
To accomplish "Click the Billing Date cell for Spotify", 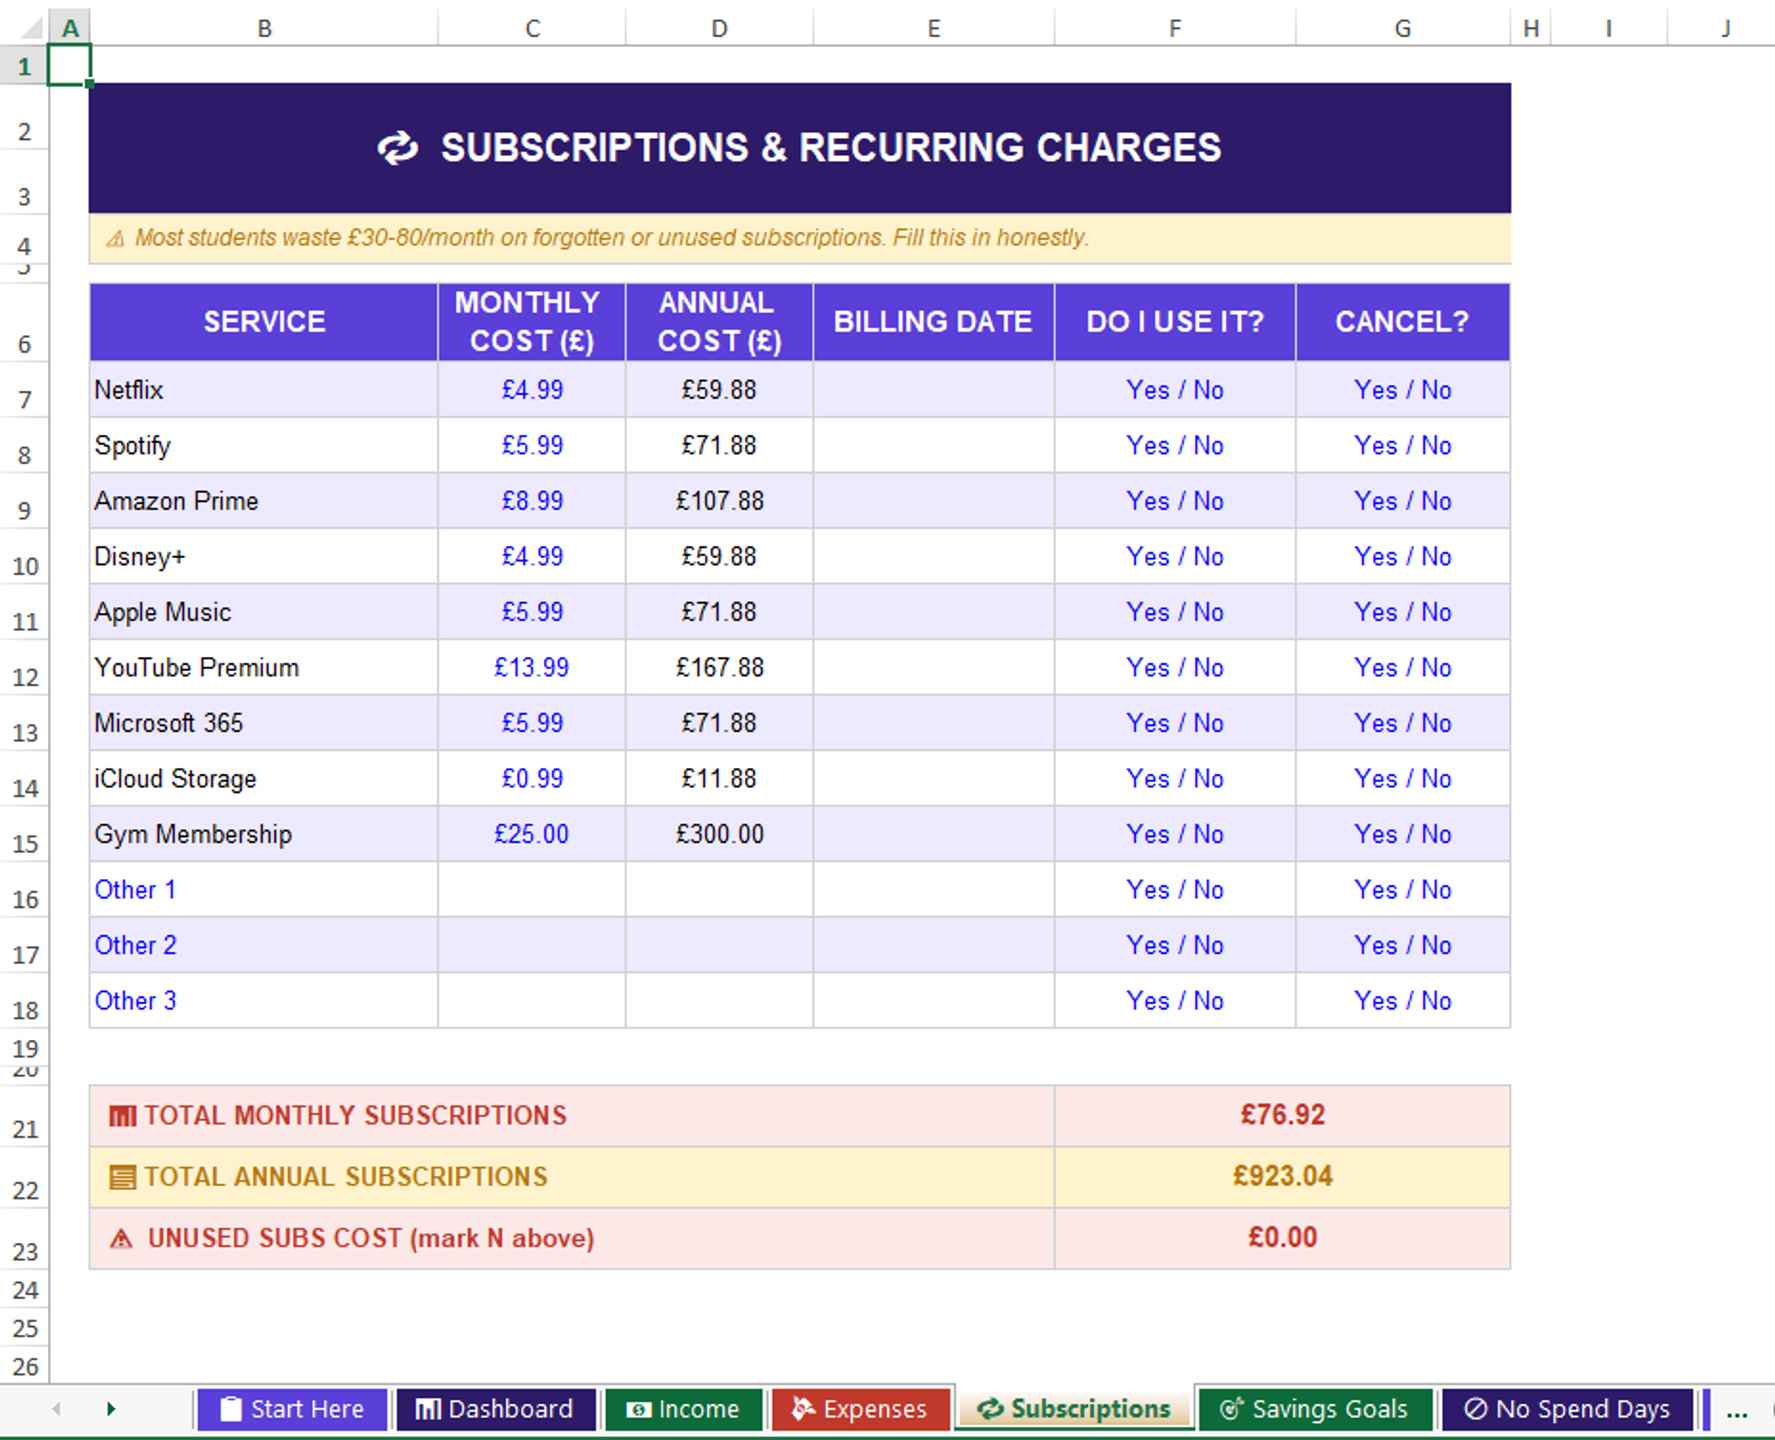I will (934, 446).
